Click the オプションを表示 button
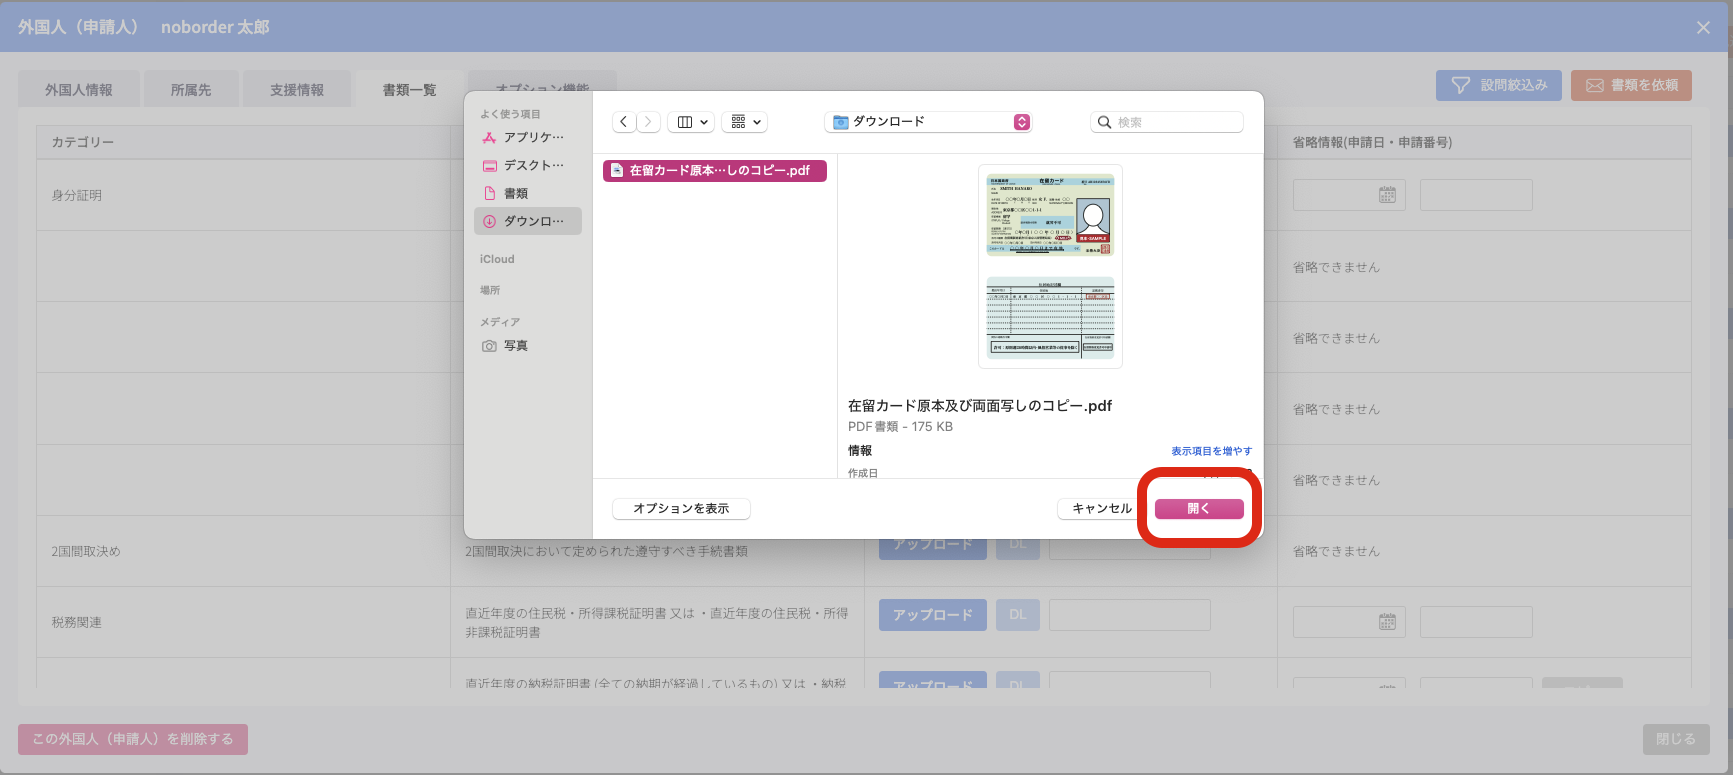1733x775 pixels. tap(681, 509)
